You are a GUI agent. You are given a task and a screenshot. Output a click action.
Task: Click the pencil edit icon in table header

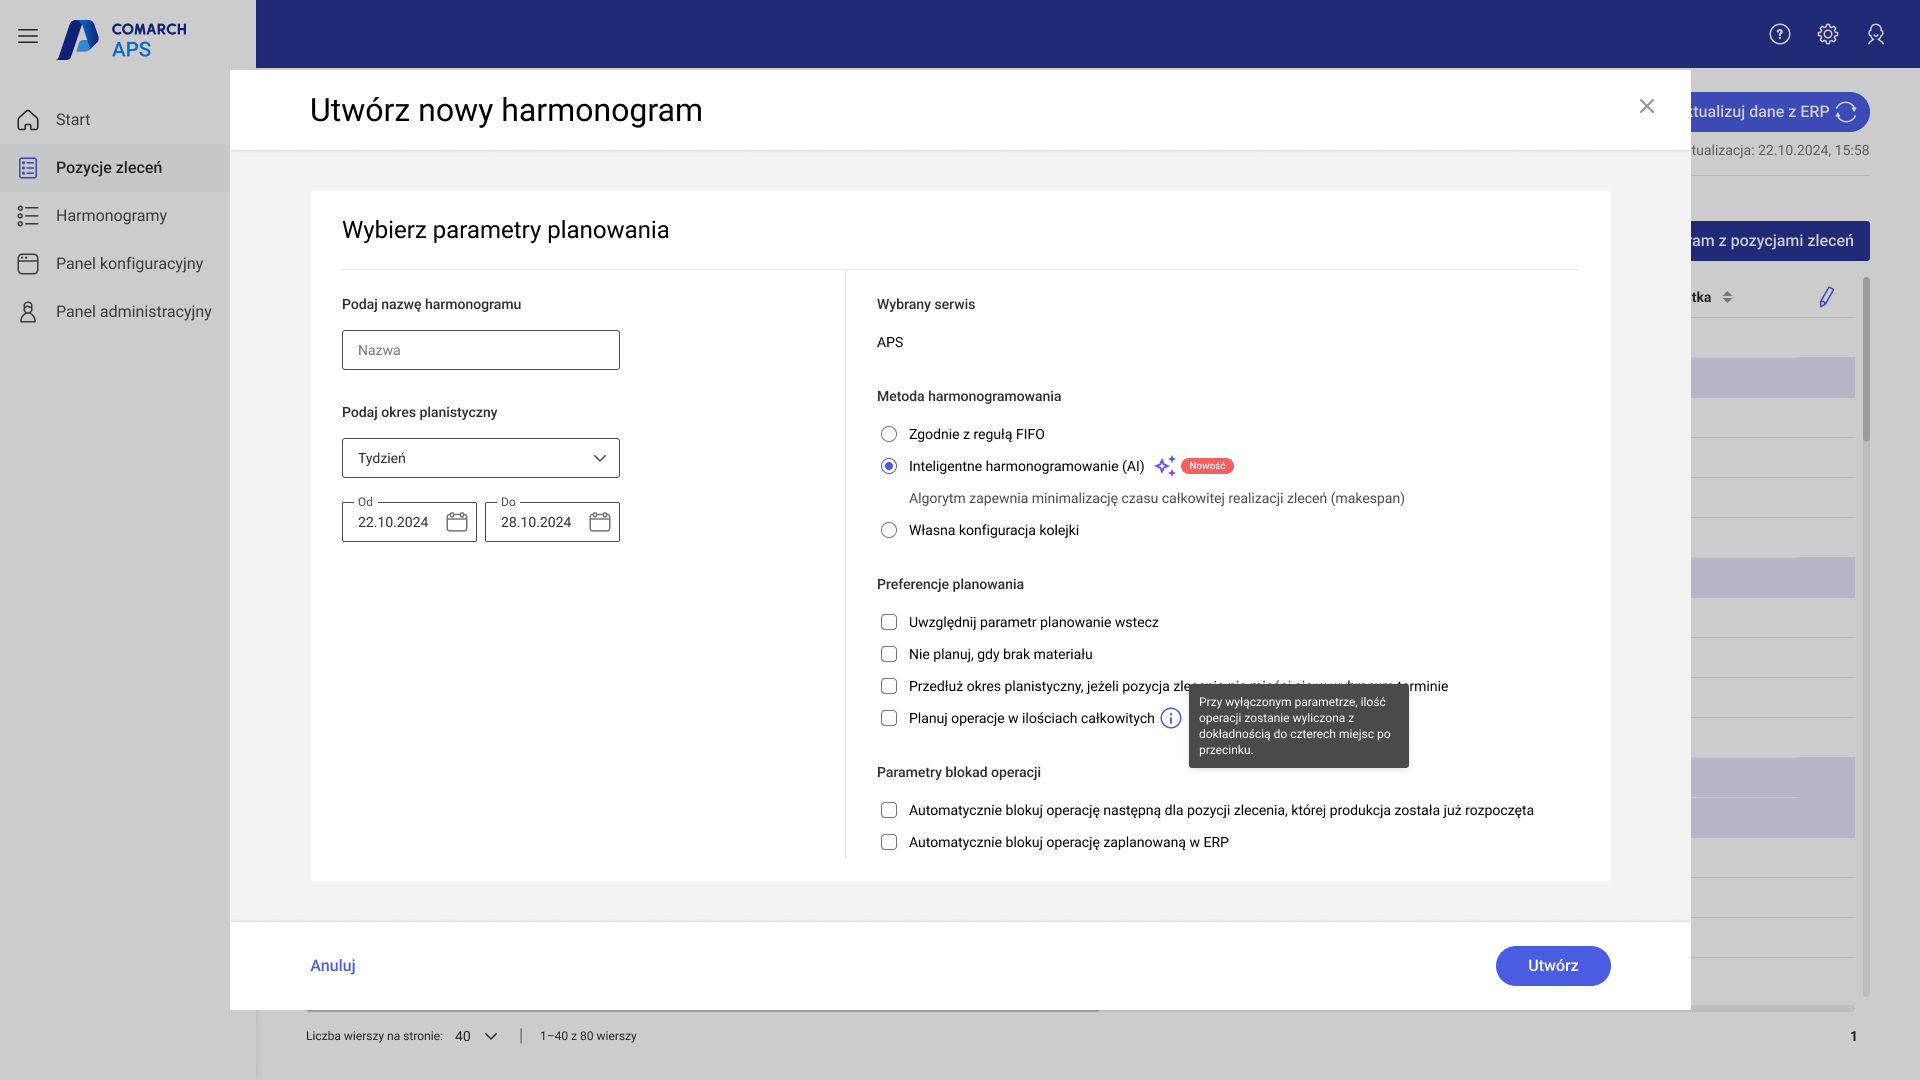click(x=1826, y=297)
